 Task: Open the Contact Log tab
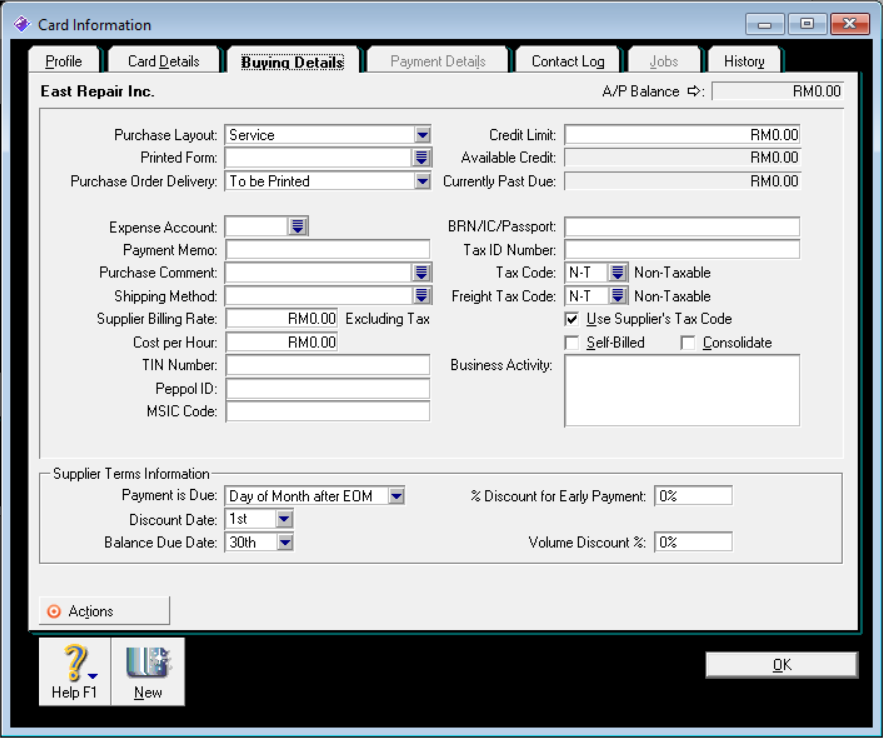[568, 62]
